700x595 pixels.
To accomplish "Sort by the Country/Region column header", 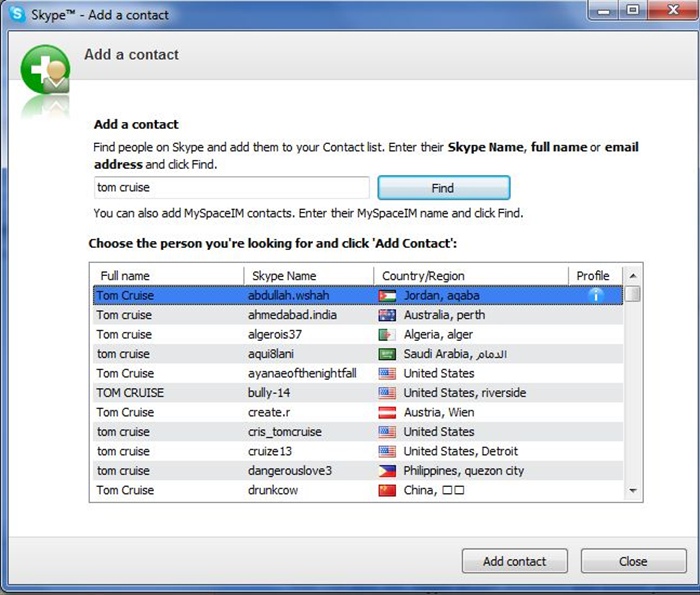I will click(x=471, y=276).
